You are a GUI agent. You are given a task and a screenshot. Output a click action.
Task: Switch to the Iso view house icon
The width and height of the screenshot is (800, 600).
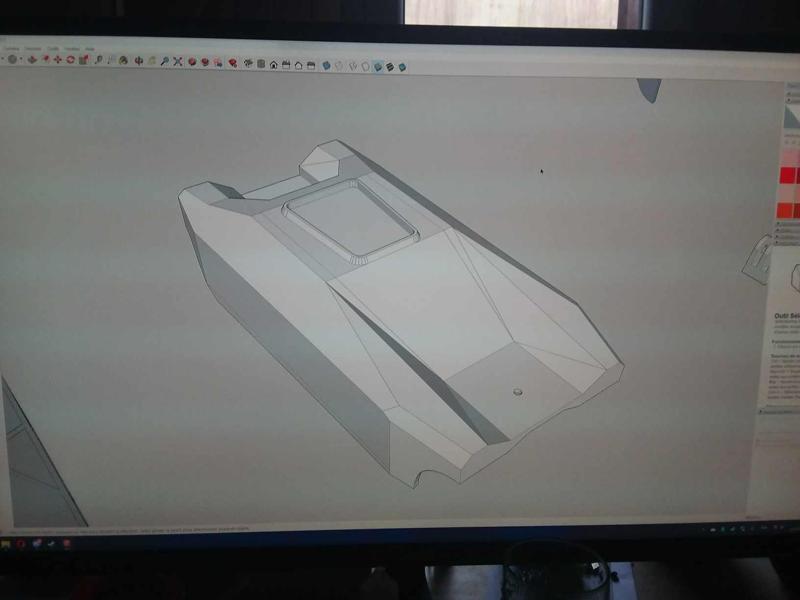[x=248, y=63]
